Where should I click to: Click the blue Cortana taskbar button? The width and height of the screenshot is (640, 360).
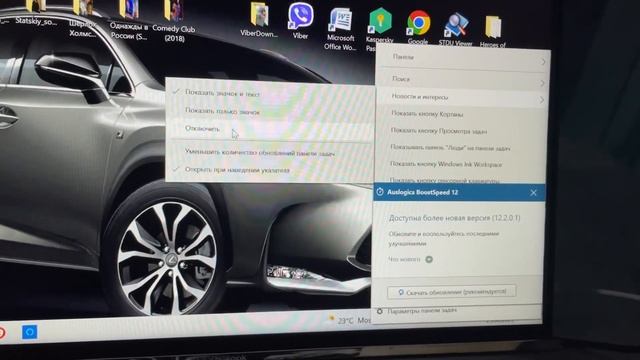pos(29,332)
